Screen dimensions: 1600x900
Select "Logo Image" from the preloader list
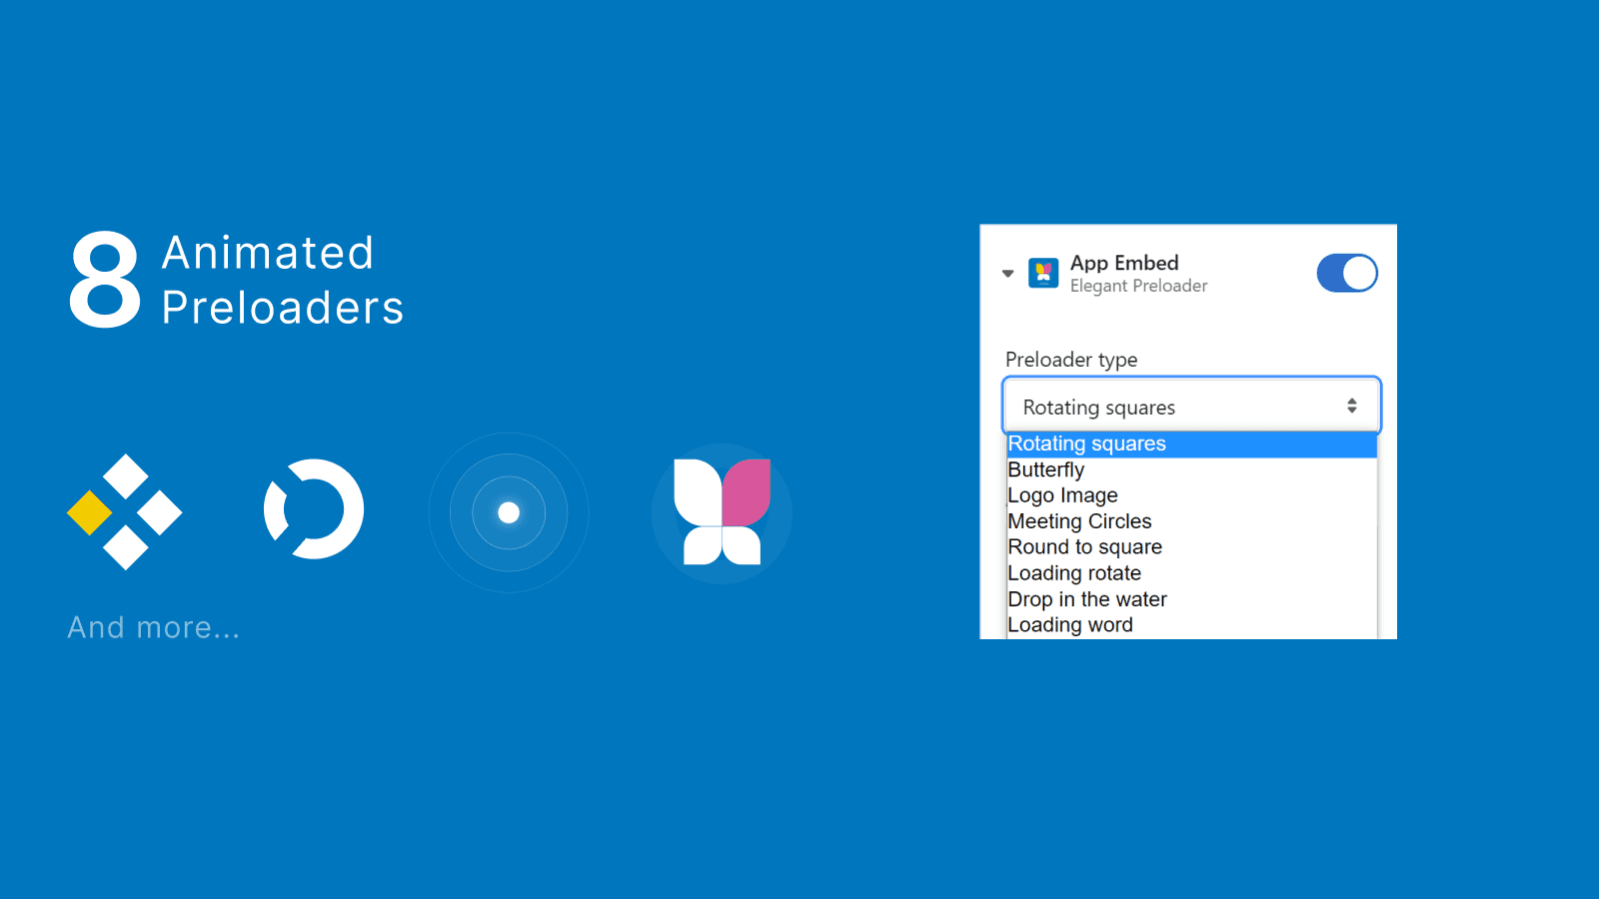[1062, 495]
